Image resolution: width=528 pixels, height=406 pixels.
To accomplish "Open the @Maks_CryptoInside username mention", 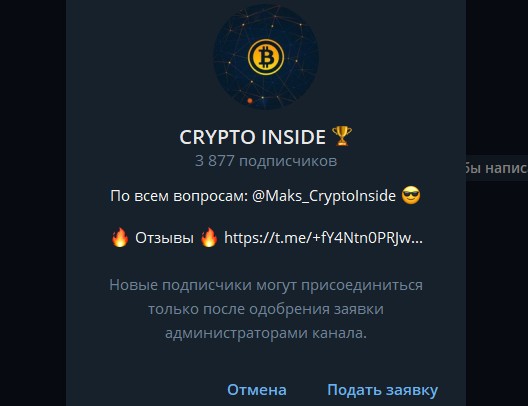I will tap(324, 196).
